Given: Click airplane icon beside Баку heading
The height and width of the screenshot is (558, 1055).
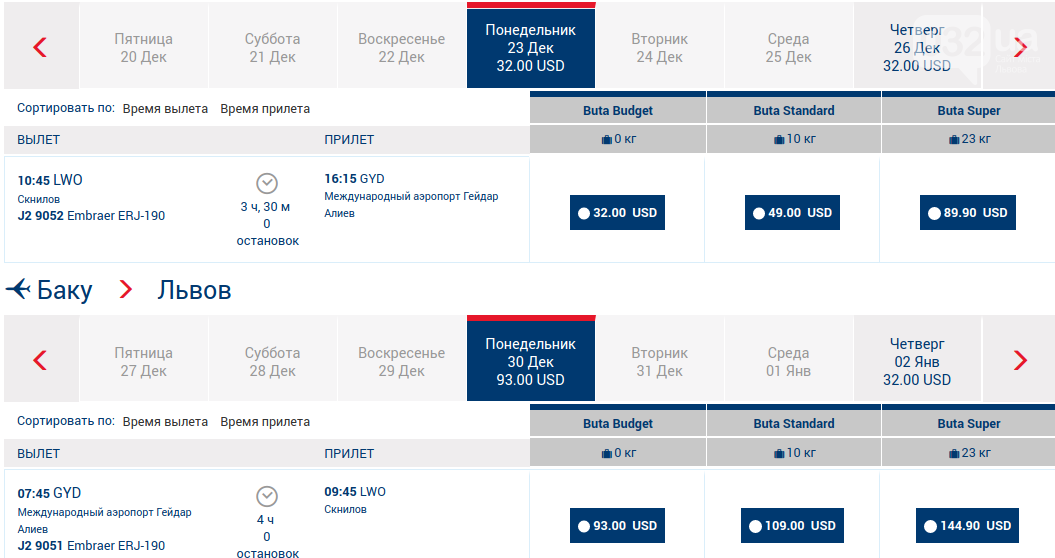Looking at the screenshot, I should tap(18, 289).
